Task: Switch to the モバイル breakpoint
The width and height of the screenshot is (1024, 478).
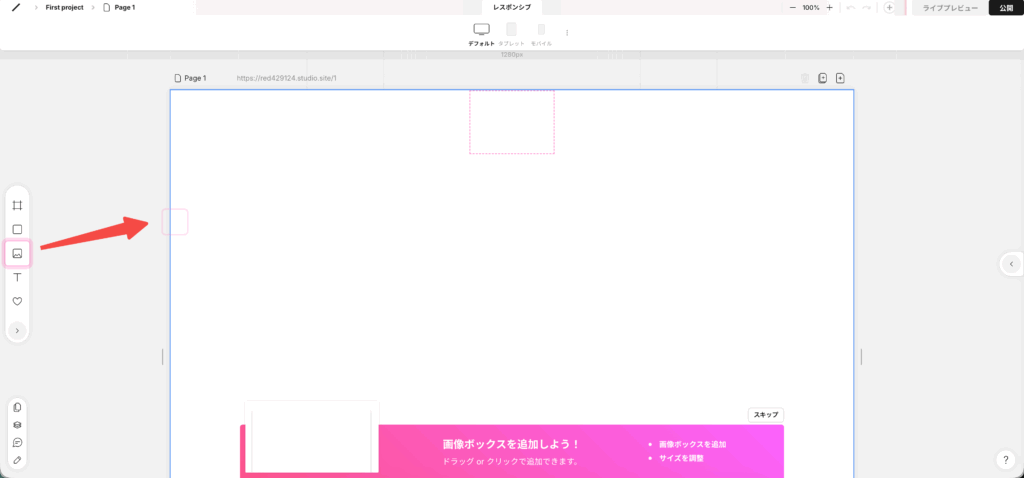Action: pyautogui.click(x=541, y=34)
